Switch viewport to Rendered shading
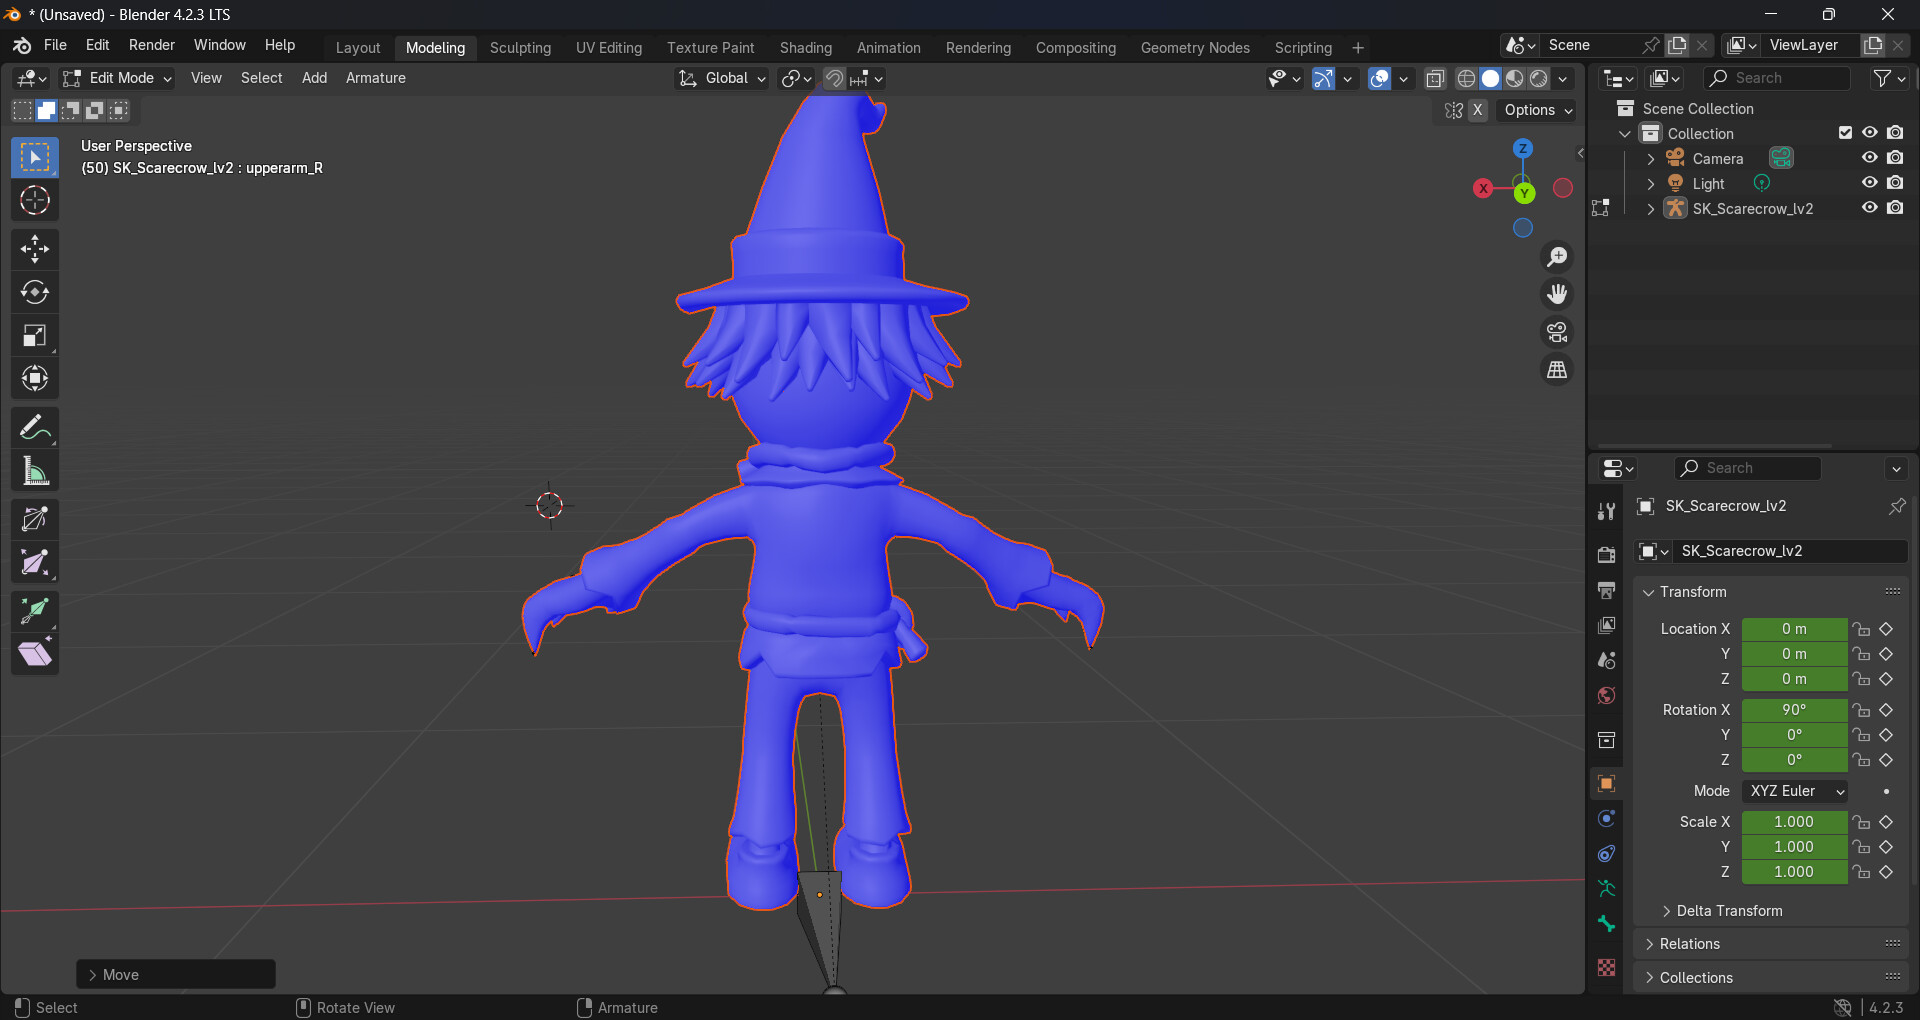This screenshot has width=1920, height=1020. [x=1536, y=78]
